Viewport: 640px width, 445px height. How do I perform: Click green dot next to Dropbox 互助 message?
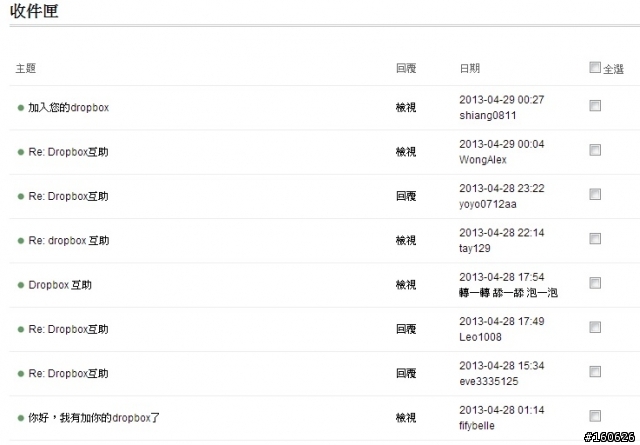[21, 285]
